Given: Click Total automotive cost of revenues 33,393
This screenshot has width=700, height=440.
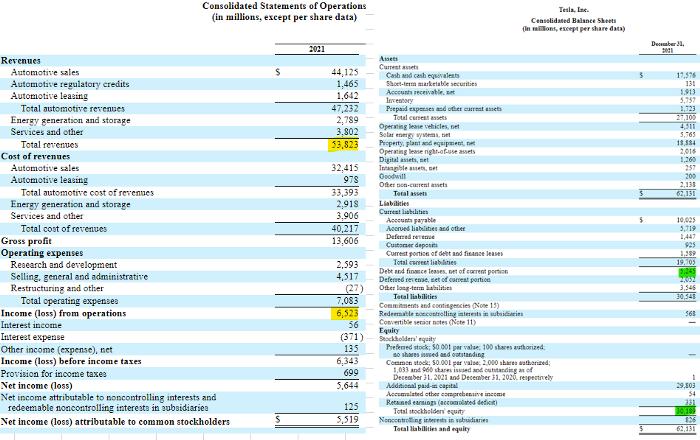Looking at the screenshot, I should pos(345,192).
